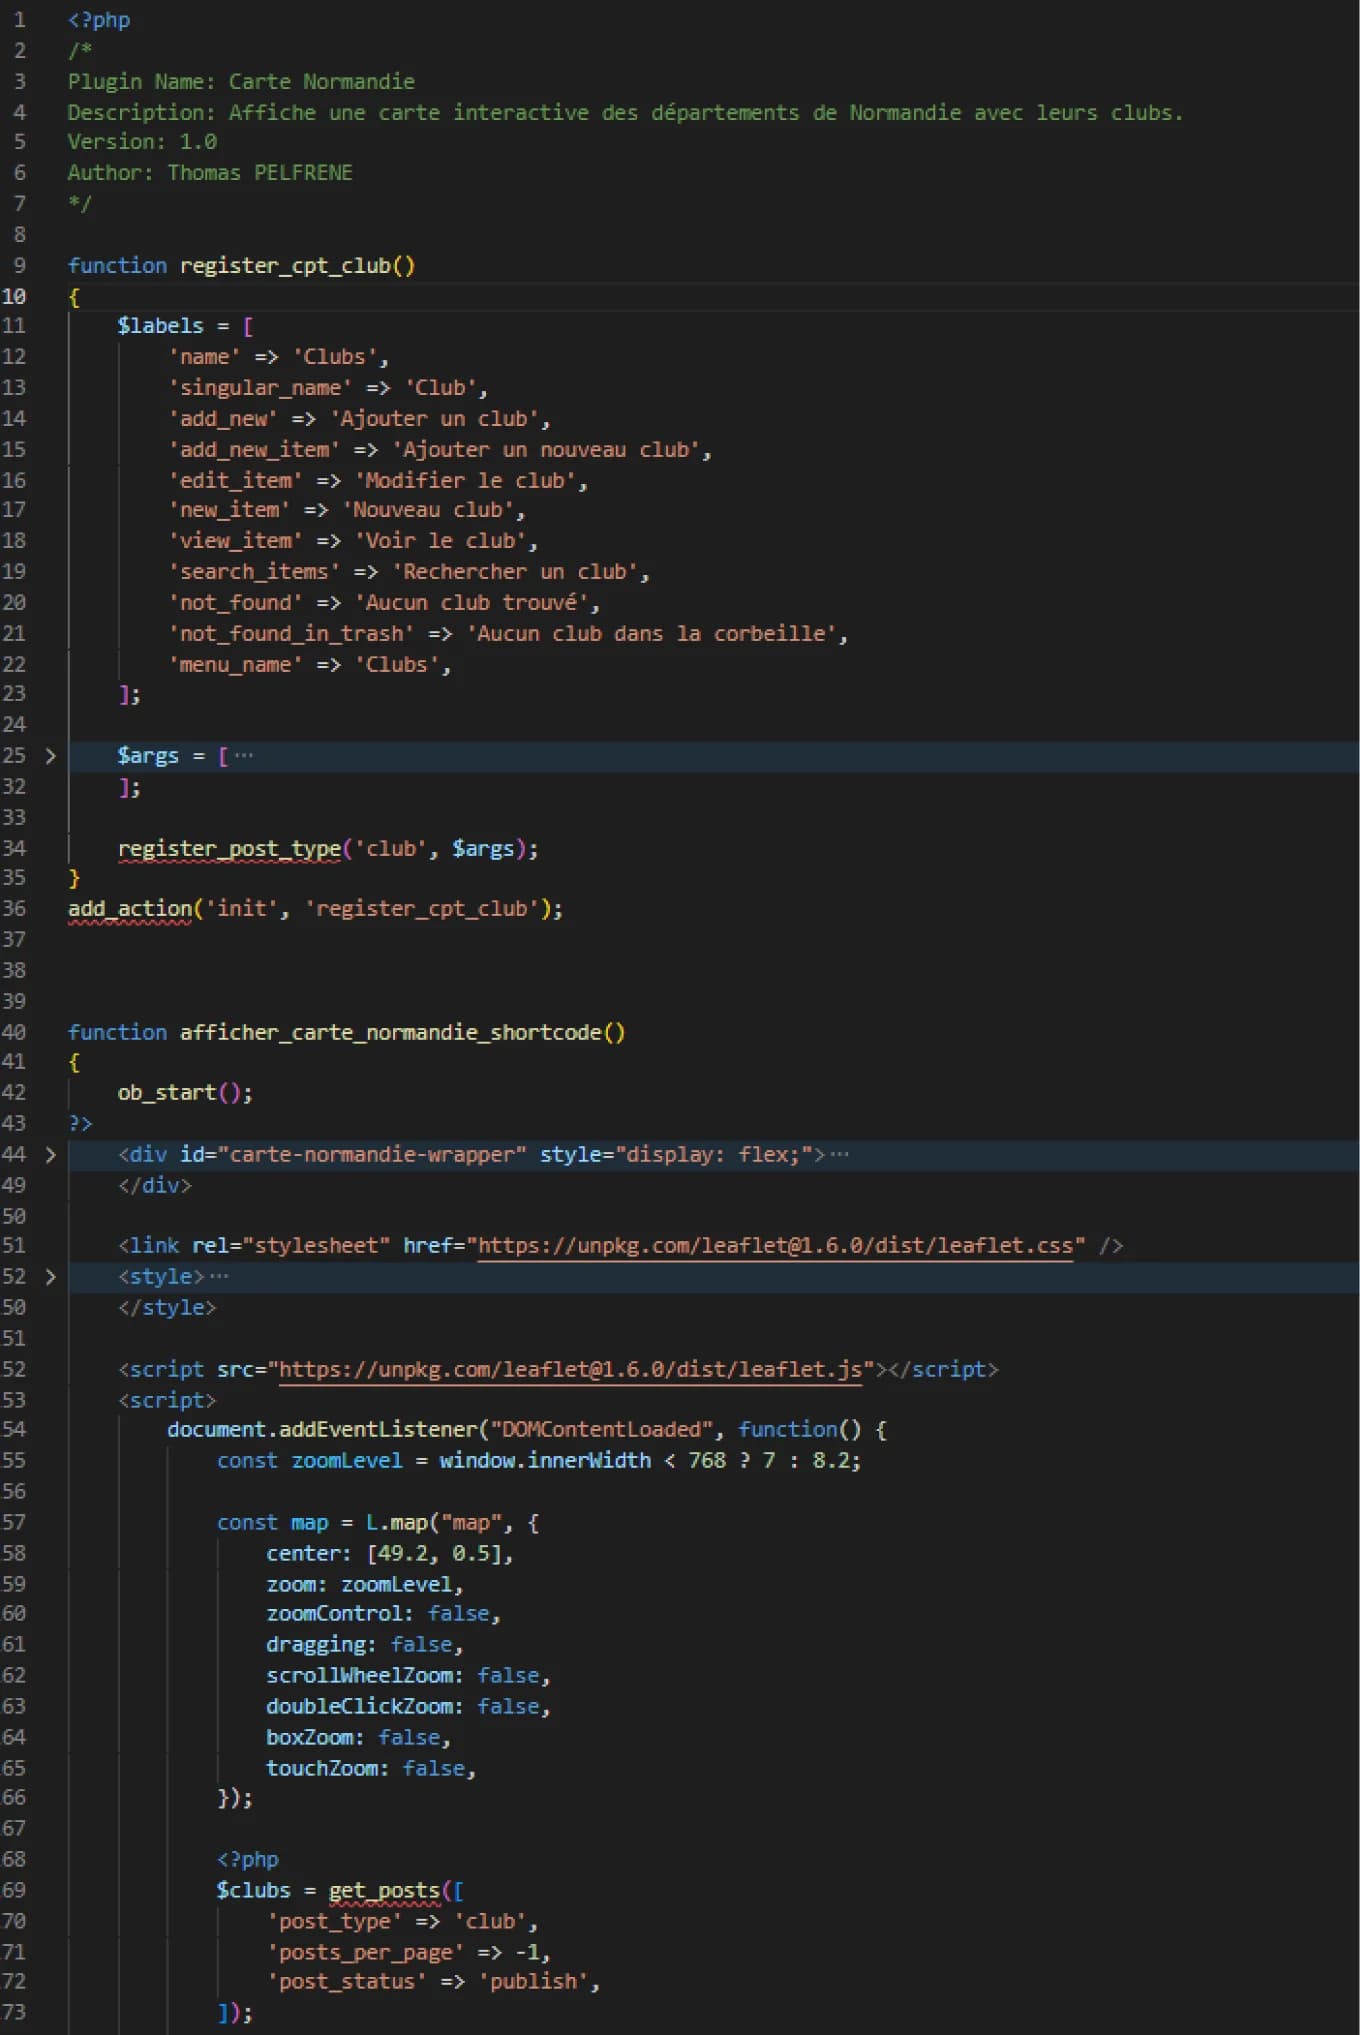Click the $clubs variable assignment
This screenshot has width=1360, height=2035.
pyautogui.click(x=253, y=1891)
